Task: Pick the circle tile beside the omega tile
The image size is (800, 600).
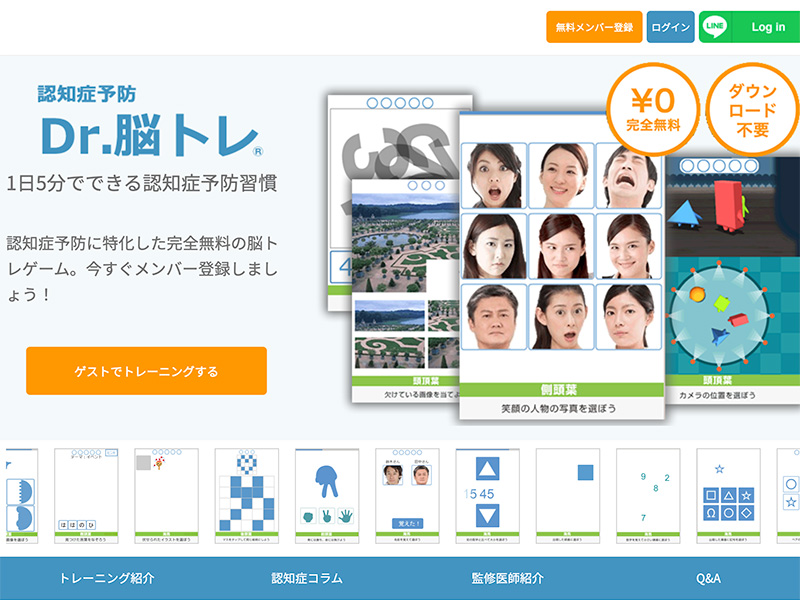Action: coord(729,513)
